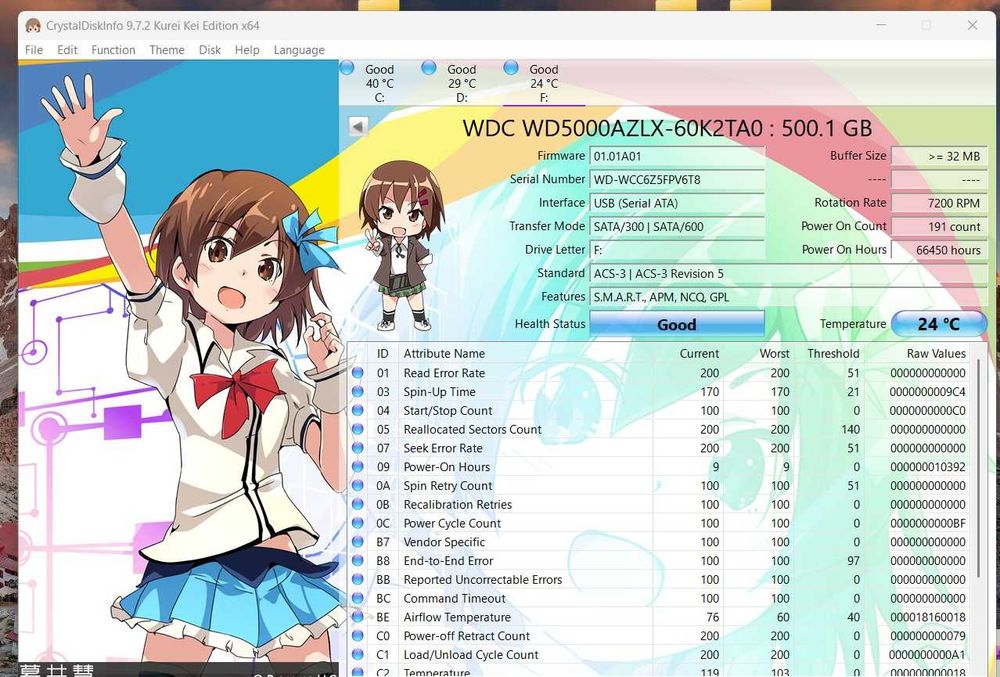Viewport: 1000px width, 677px height.
Task: Open the Help menu
Action: [x=247, y=50]
